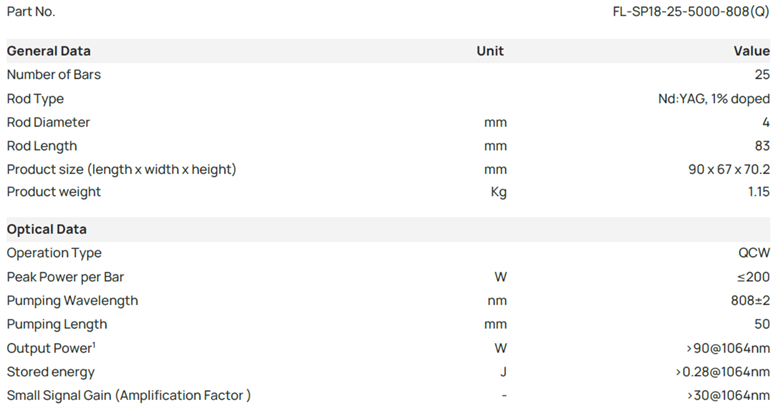Select the Pumping Length row label
The width and height of the screenshot is (780, 408).
tap(56, 324)
